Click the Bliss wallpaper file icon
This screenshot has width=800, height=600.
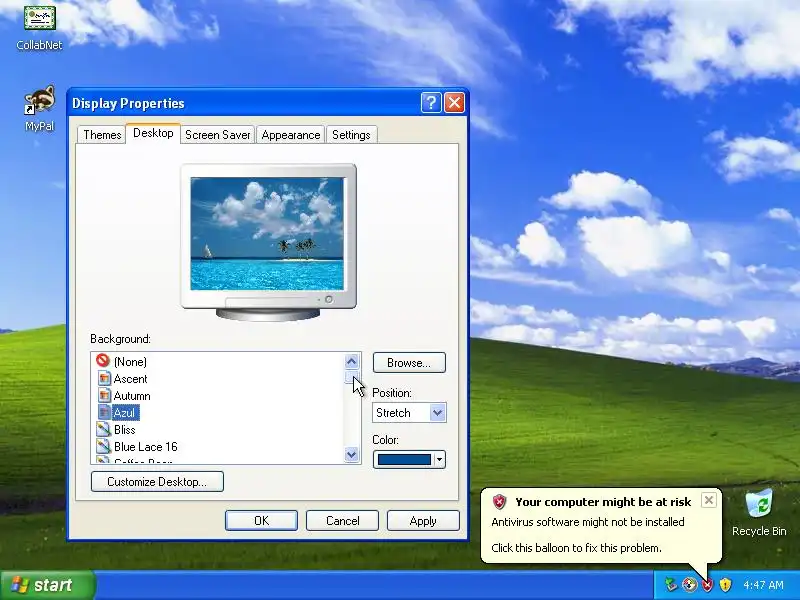coord(104,430)
